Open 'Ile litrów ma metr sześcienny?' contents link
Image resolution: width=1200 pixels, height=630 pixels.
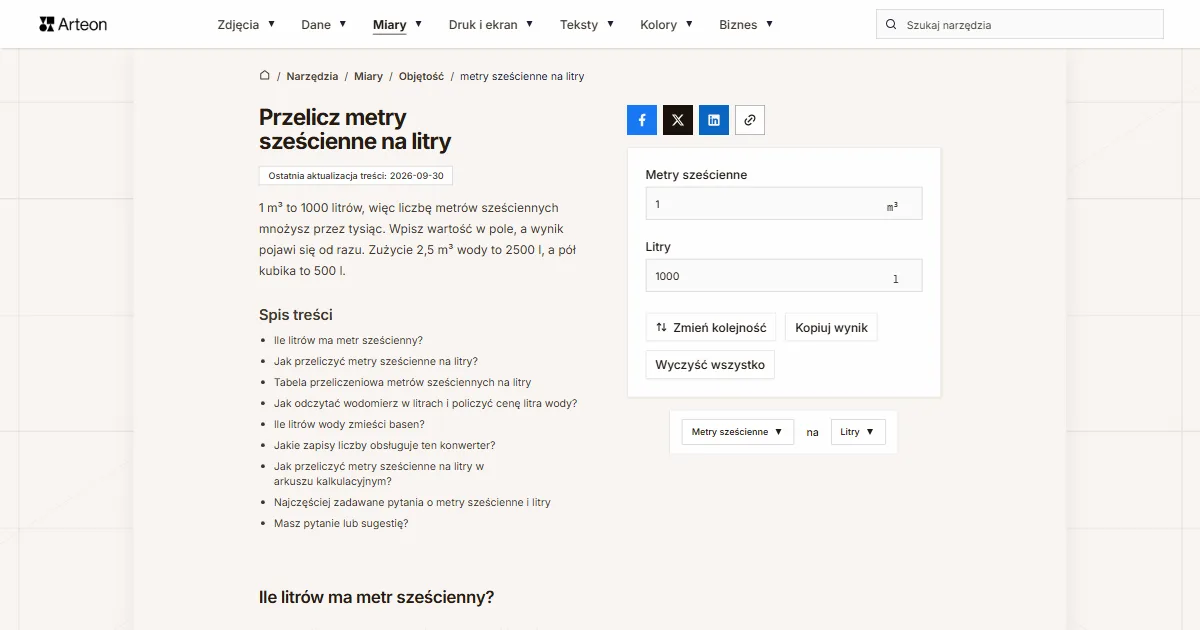click(x=348, y=340)
